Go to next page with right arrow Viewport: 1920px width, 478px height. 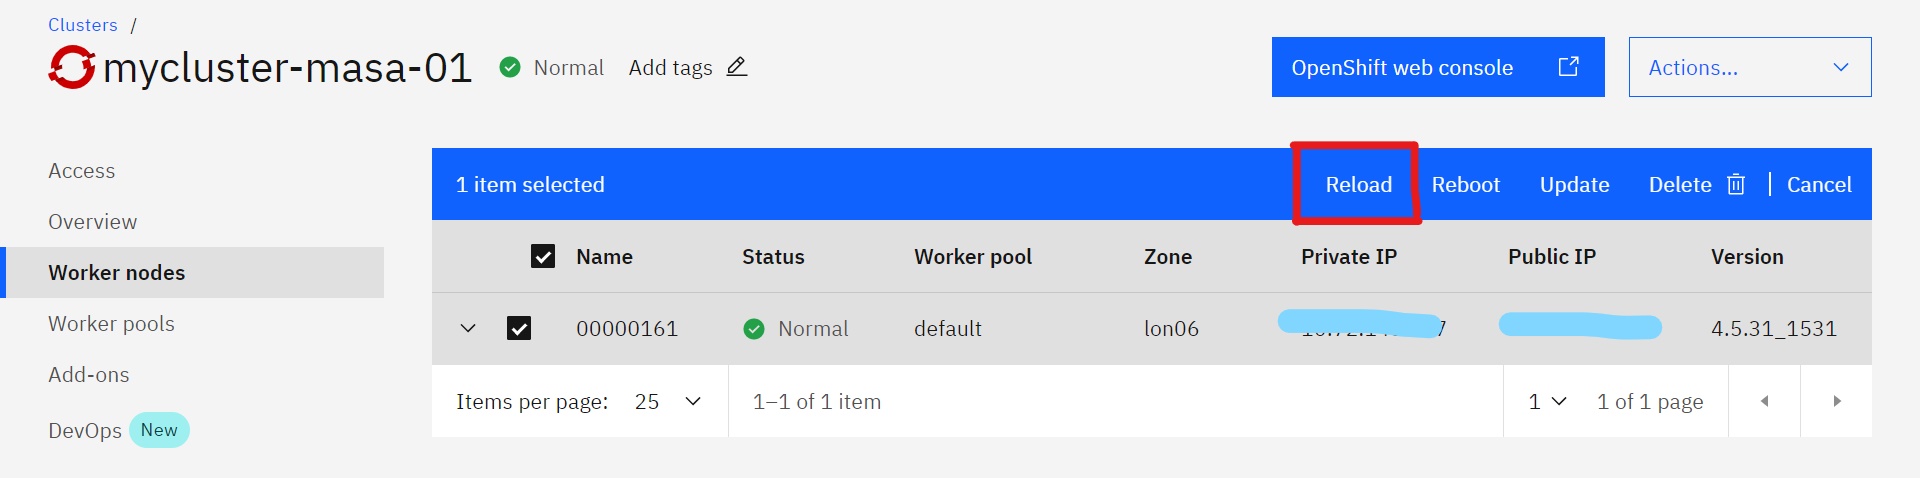pos(1837,401)
